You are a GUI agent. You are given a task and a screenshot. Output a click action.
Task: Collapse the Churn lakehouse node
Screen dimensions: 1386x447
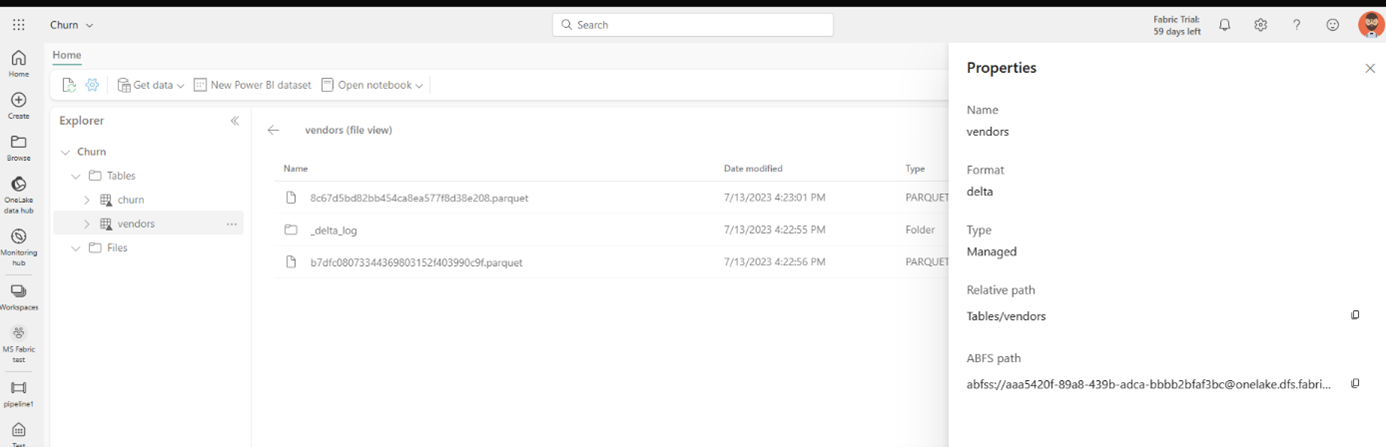pyautogui.click(x=65, y=152)
